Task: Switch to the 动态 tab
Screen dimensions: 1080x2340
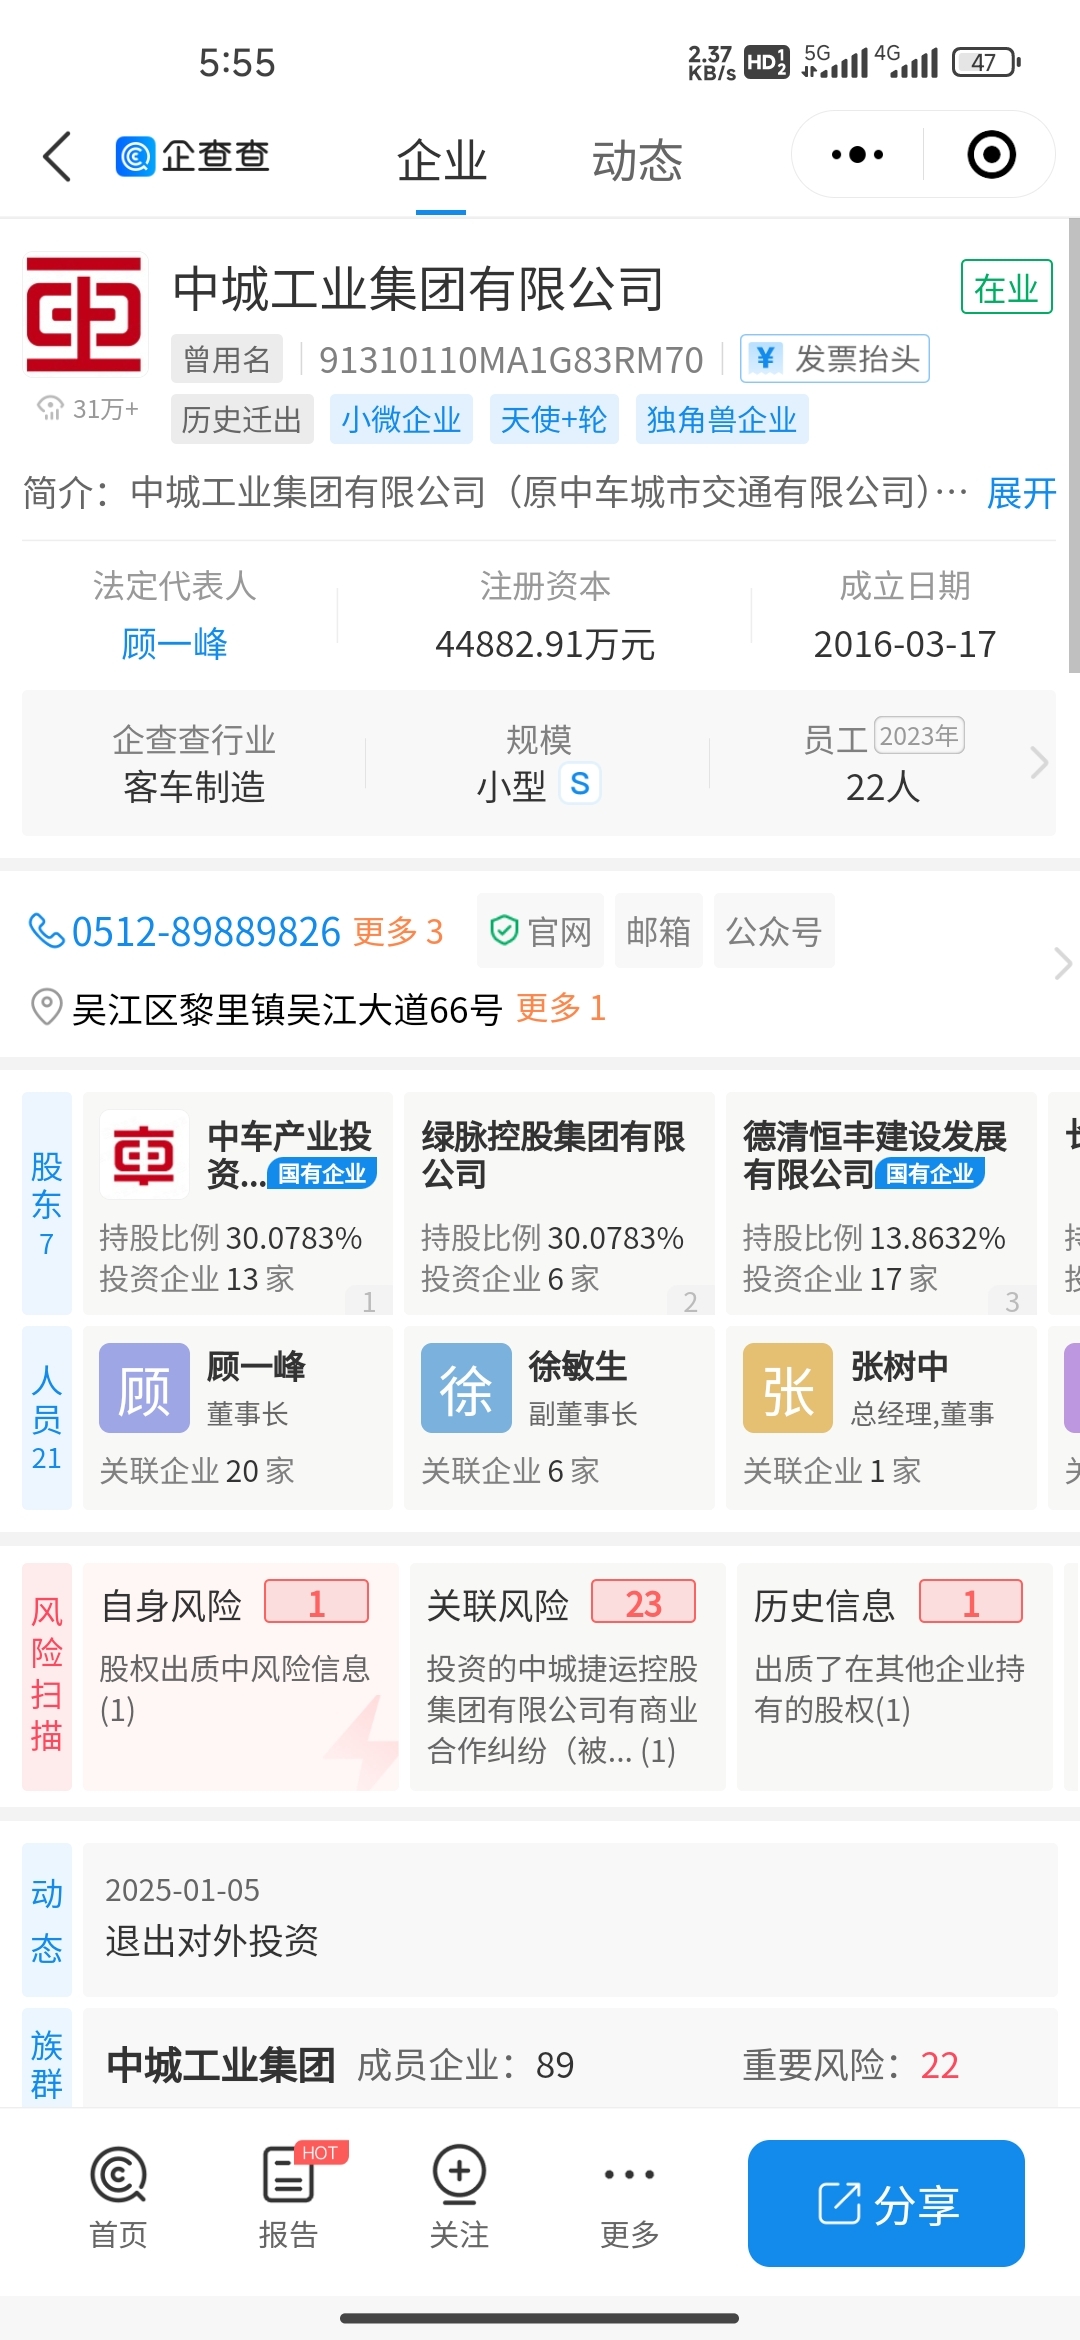Action: pyautogui.click(x=637, y=161)
